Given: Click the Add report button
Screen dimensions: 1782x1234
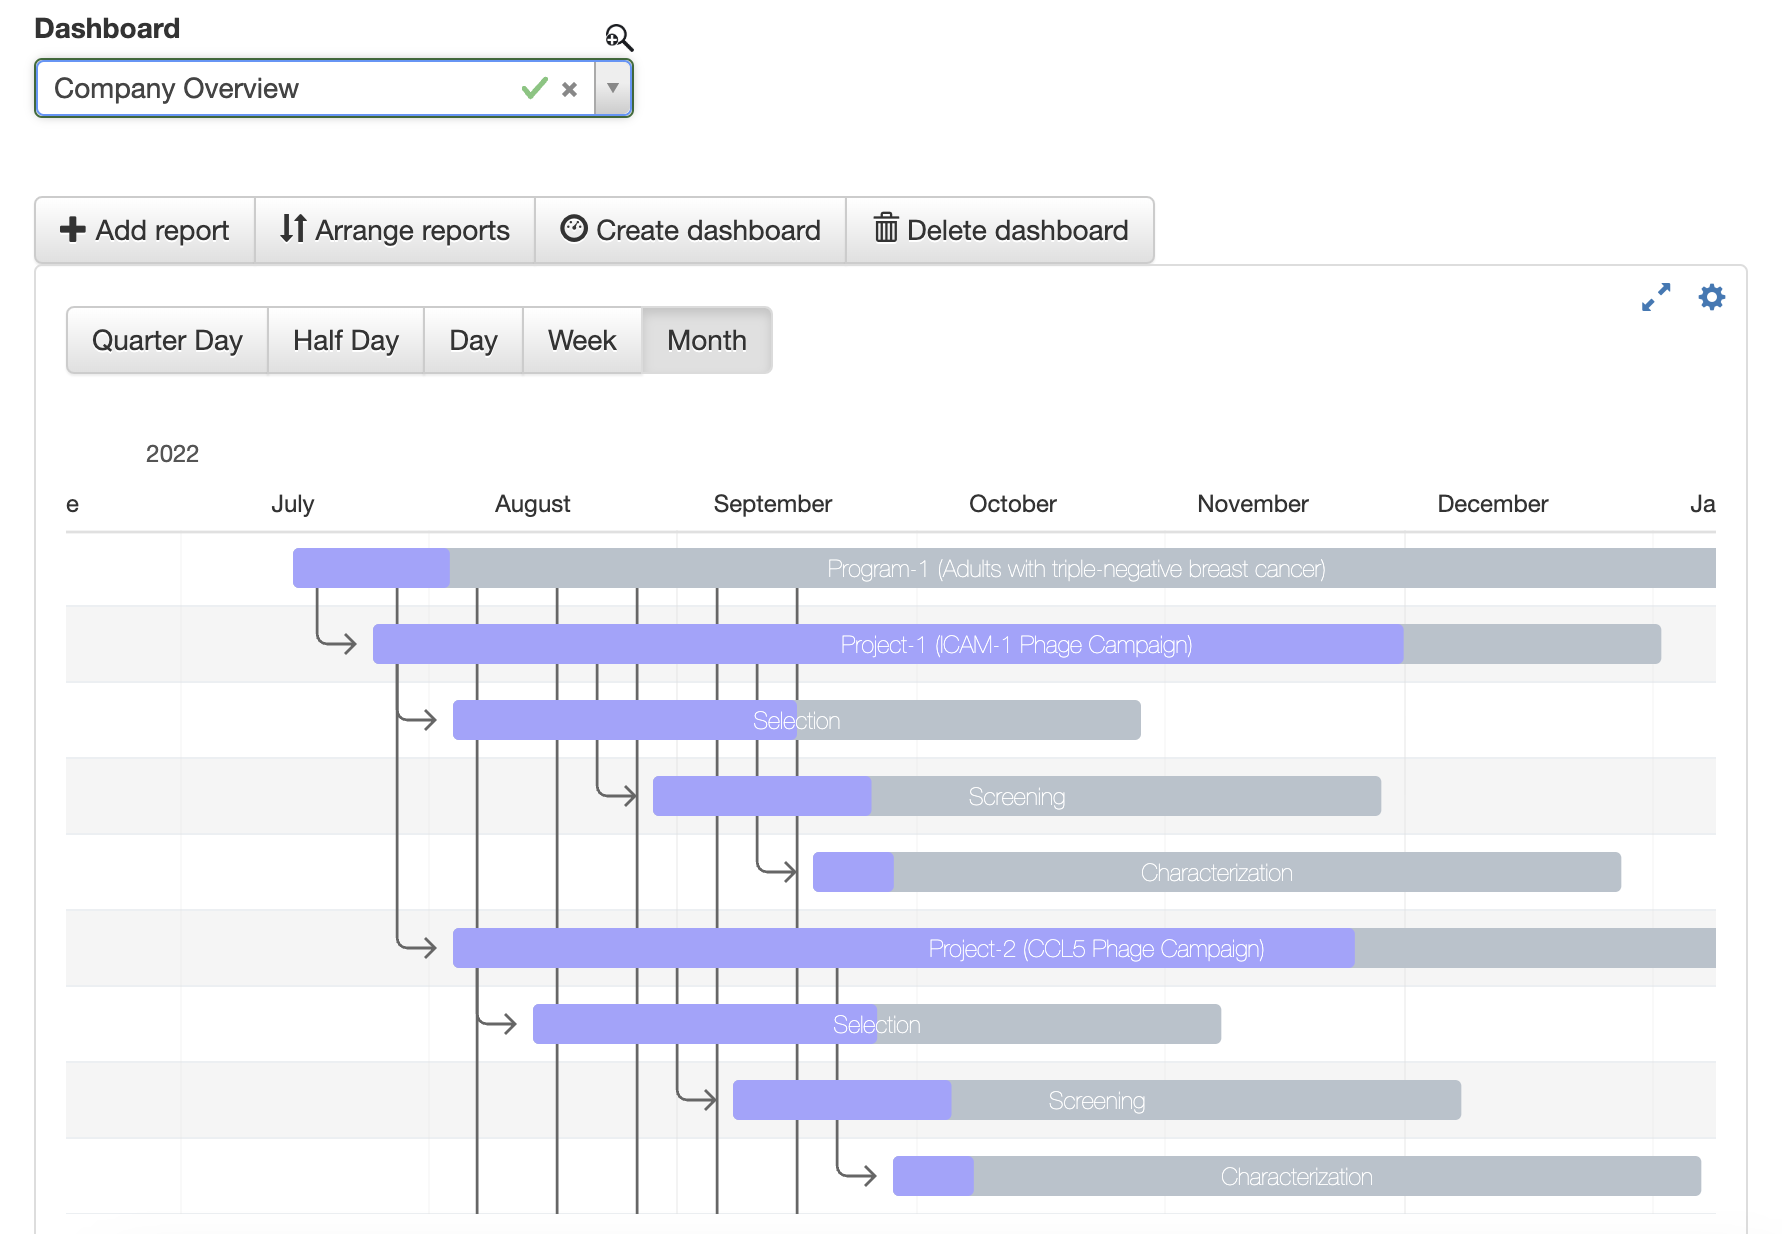Looking at the screenshot, I should click(145, 230).
